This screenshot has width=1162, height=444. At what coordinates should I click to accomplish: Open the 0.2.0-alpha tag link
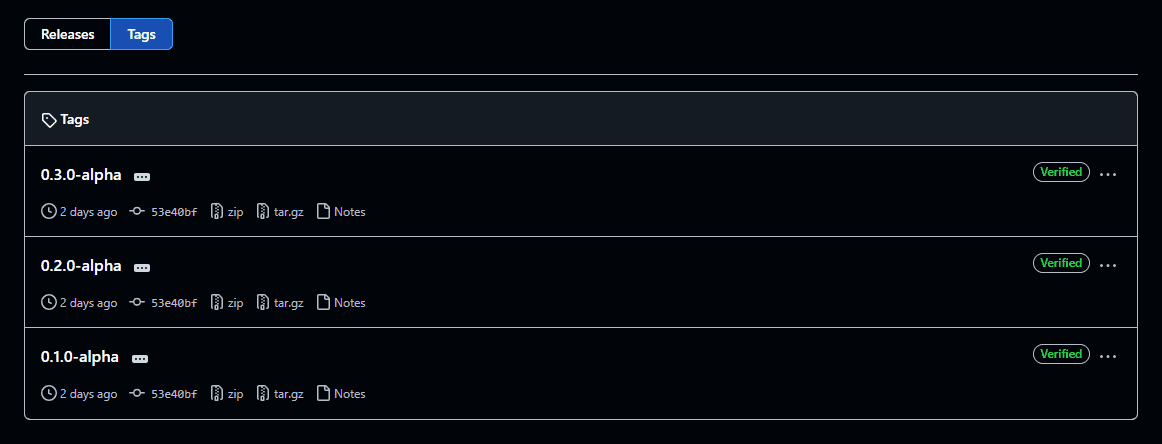(x=81, y=265)
